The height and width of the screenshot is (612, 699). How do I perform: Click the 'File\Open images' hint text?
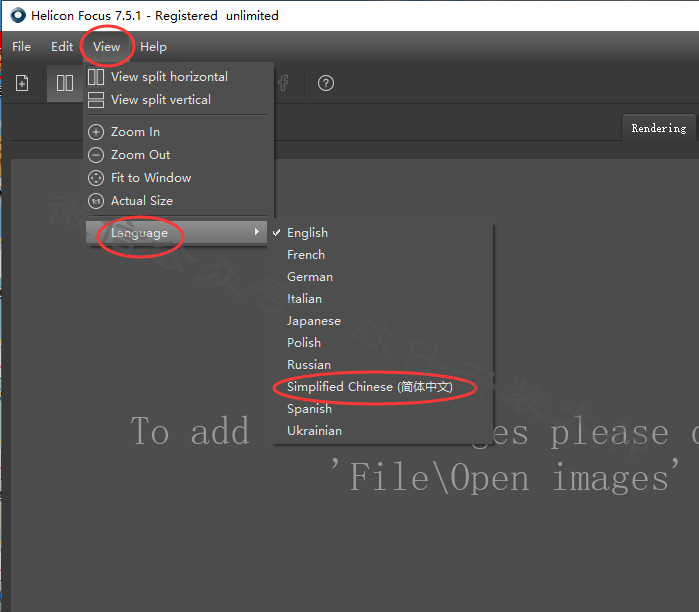click(x=506, y=476)
